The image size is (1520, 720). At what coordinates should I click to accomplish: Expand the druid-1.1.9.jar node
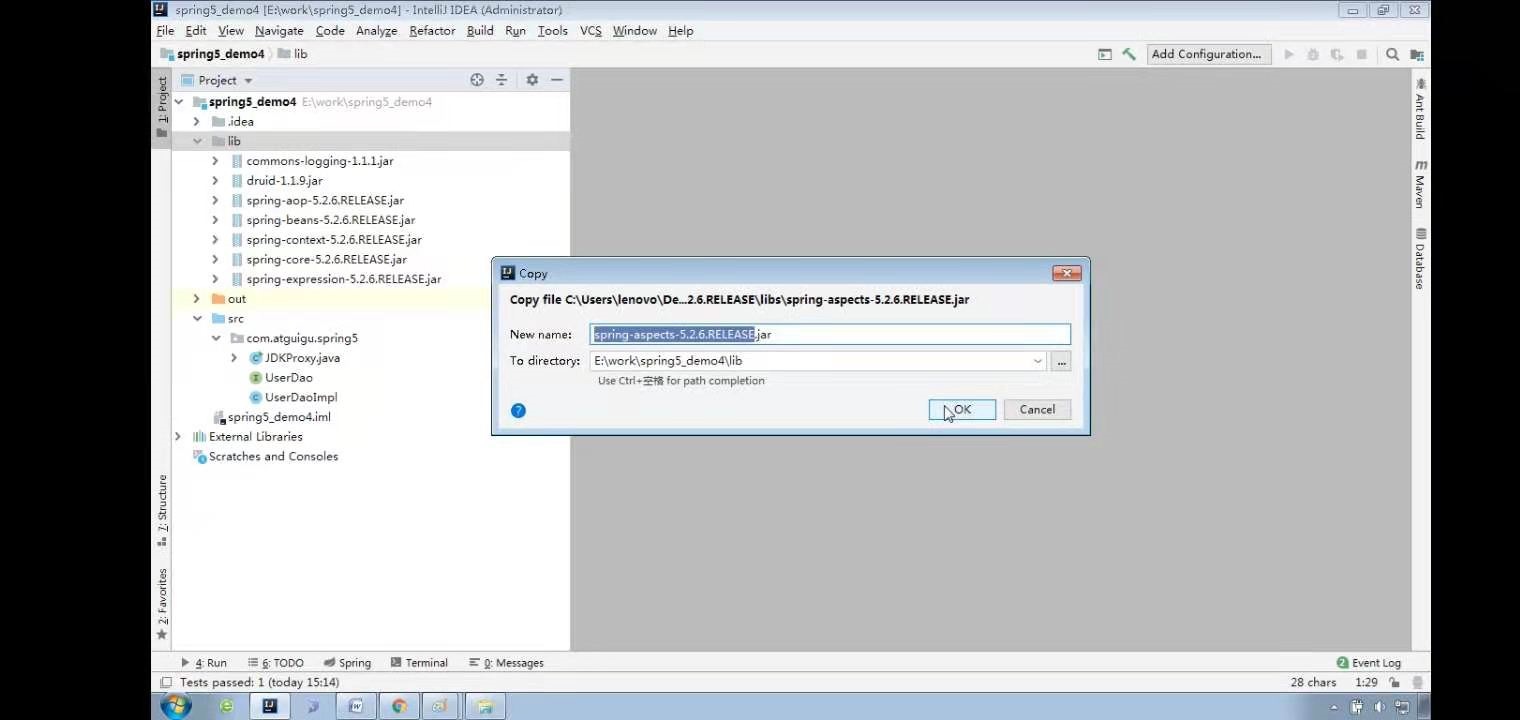coord(215,181)
